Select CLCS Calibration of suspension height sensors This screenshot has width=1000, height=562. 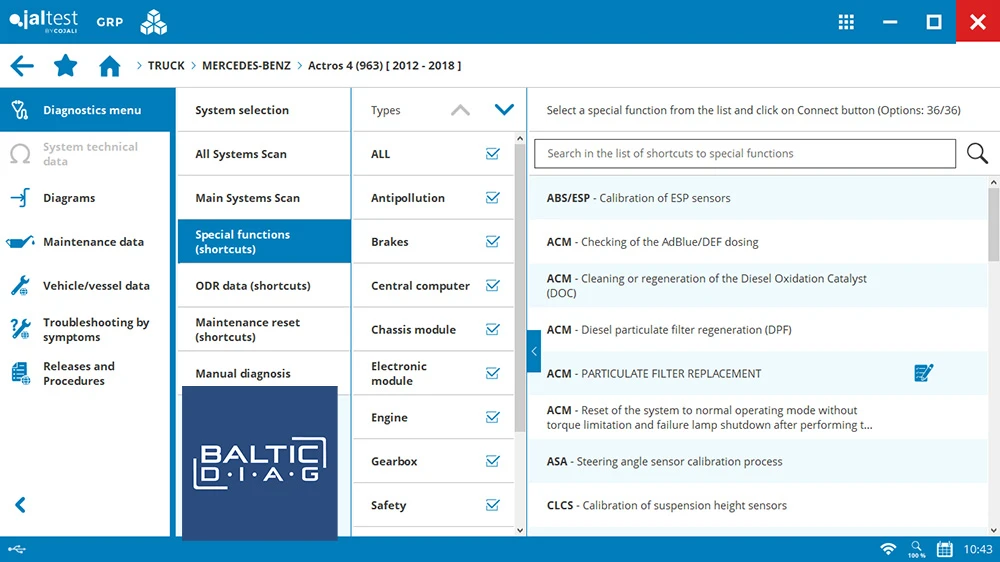758,505
